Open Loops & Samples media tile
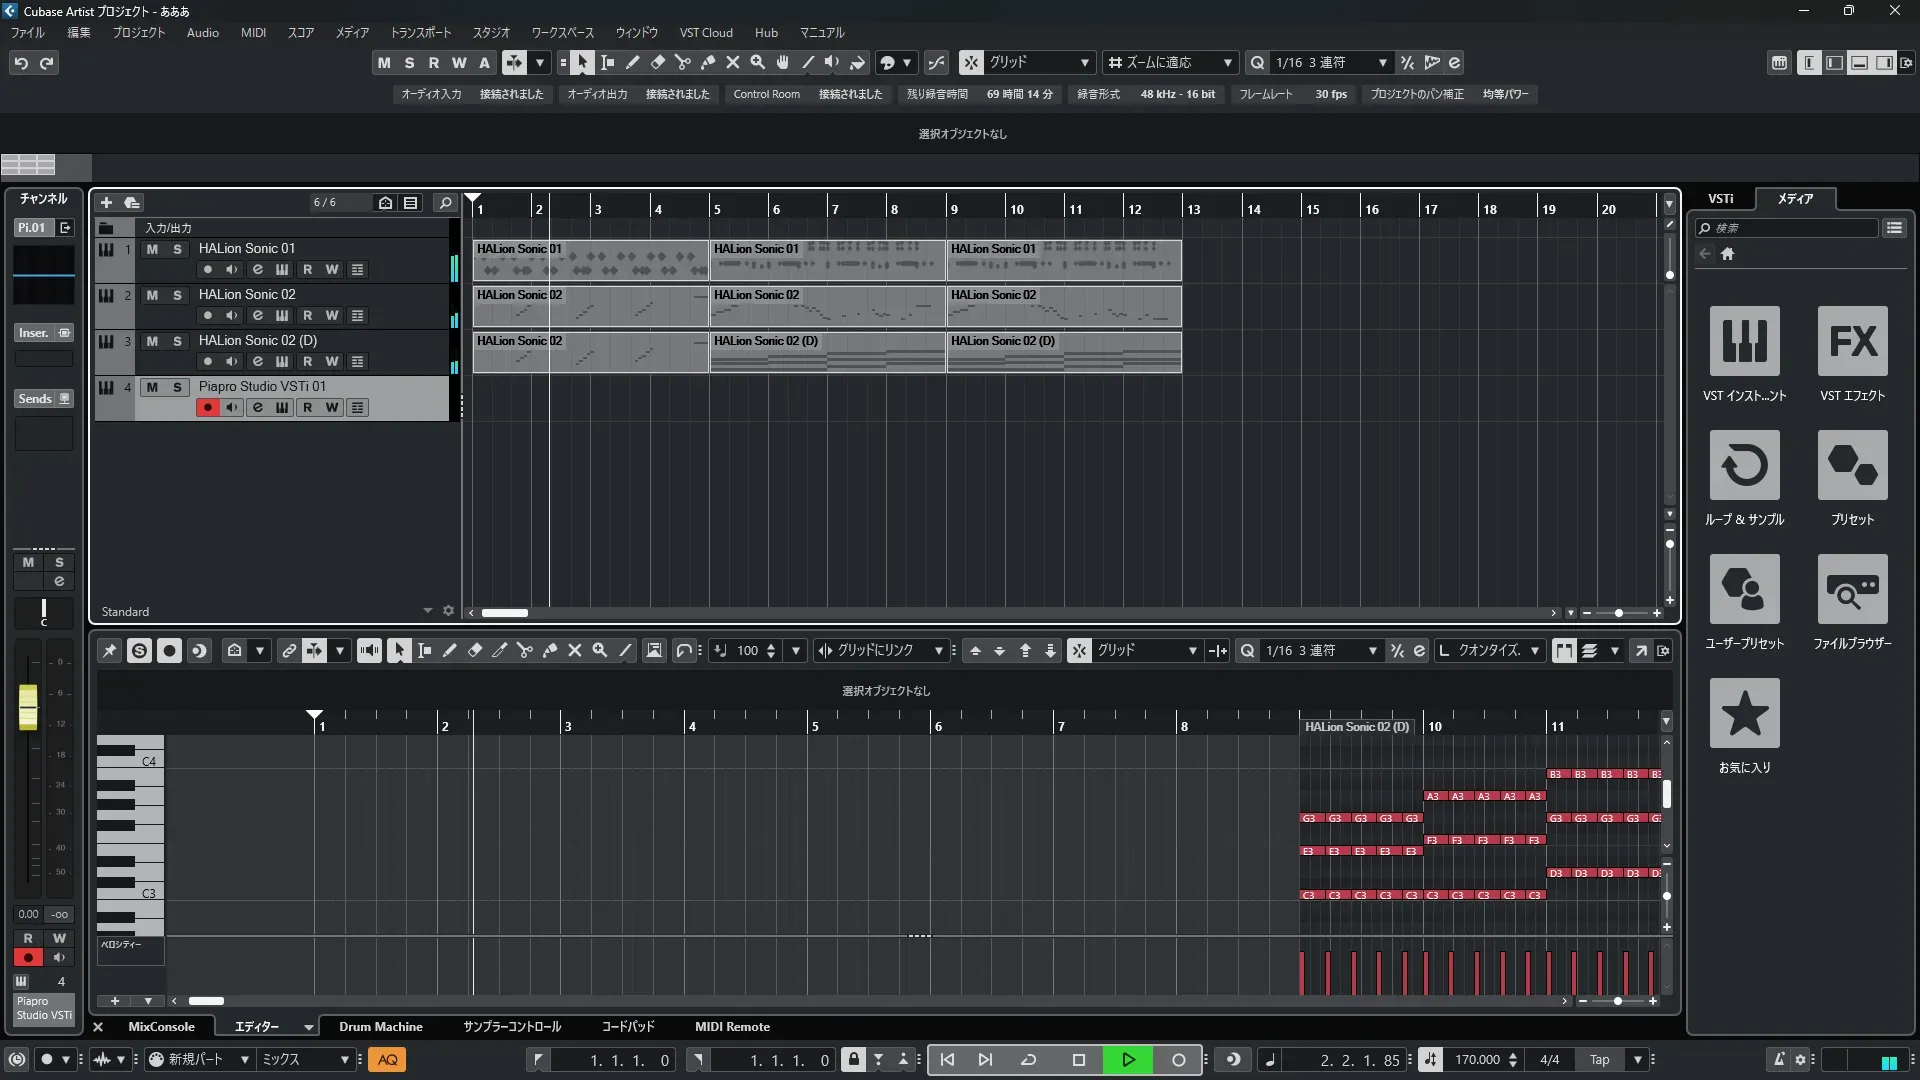 click(1744, 466)
